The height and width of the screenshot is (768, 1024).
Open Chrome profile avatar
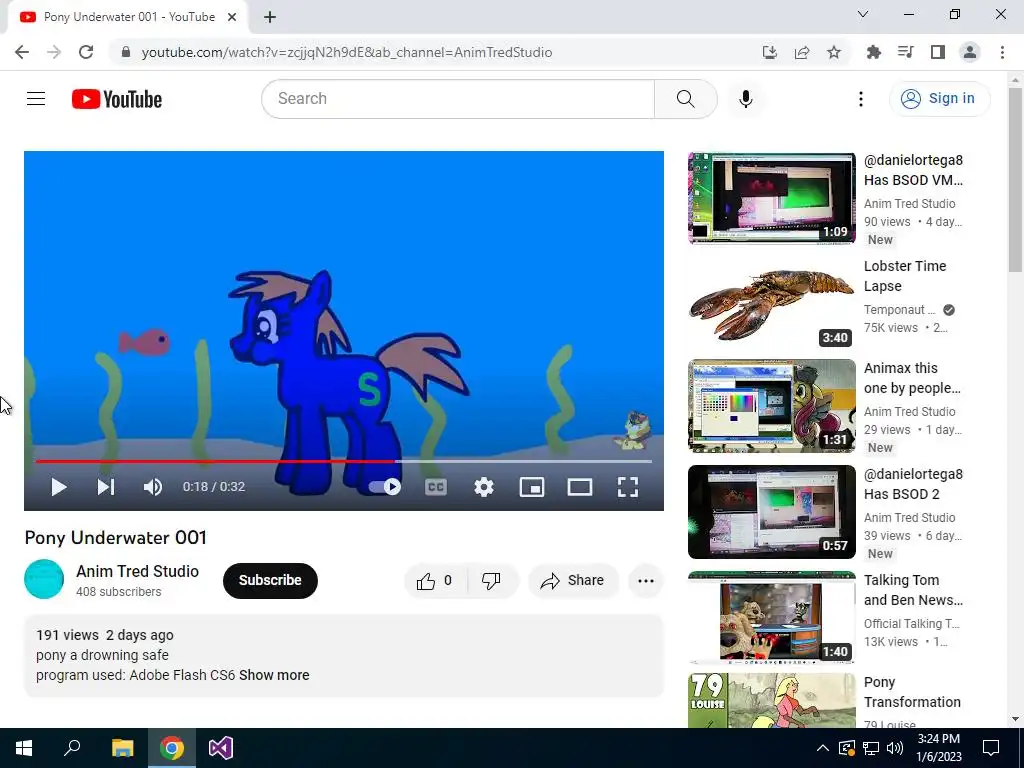coord(970,52)
